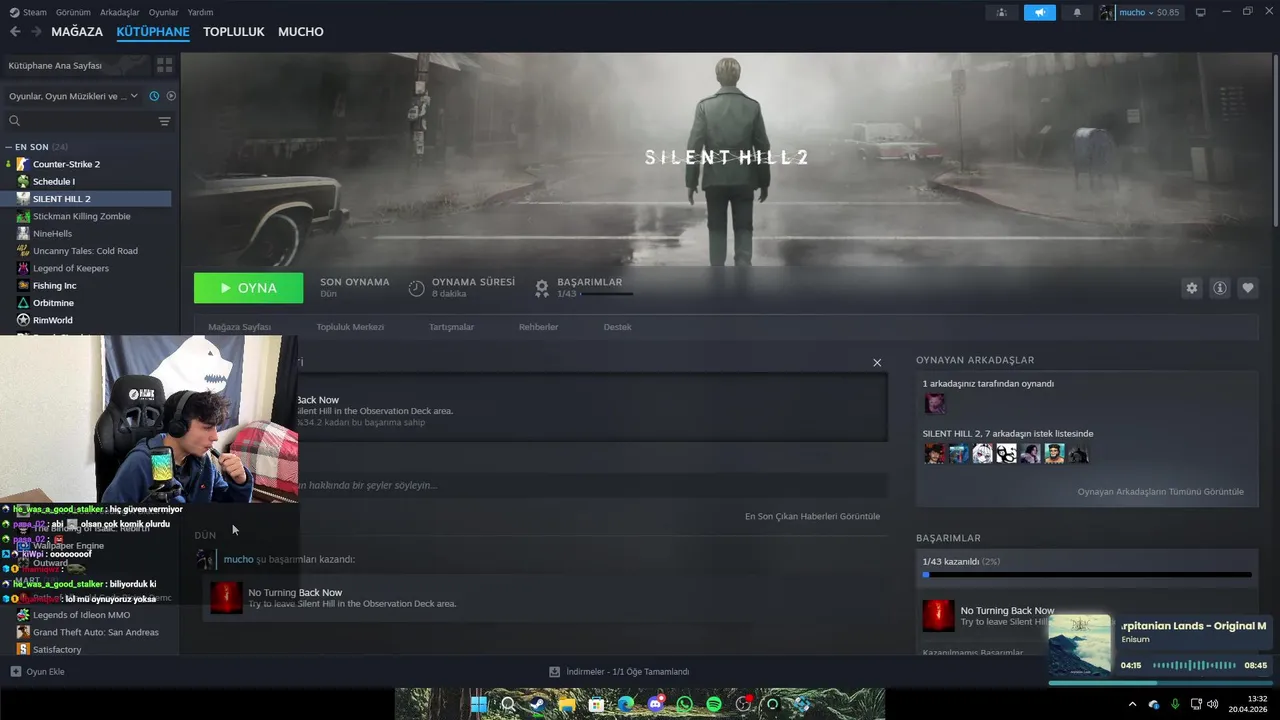Click the Schedule I game icon
1280x720 pixels.
point(23,181)
